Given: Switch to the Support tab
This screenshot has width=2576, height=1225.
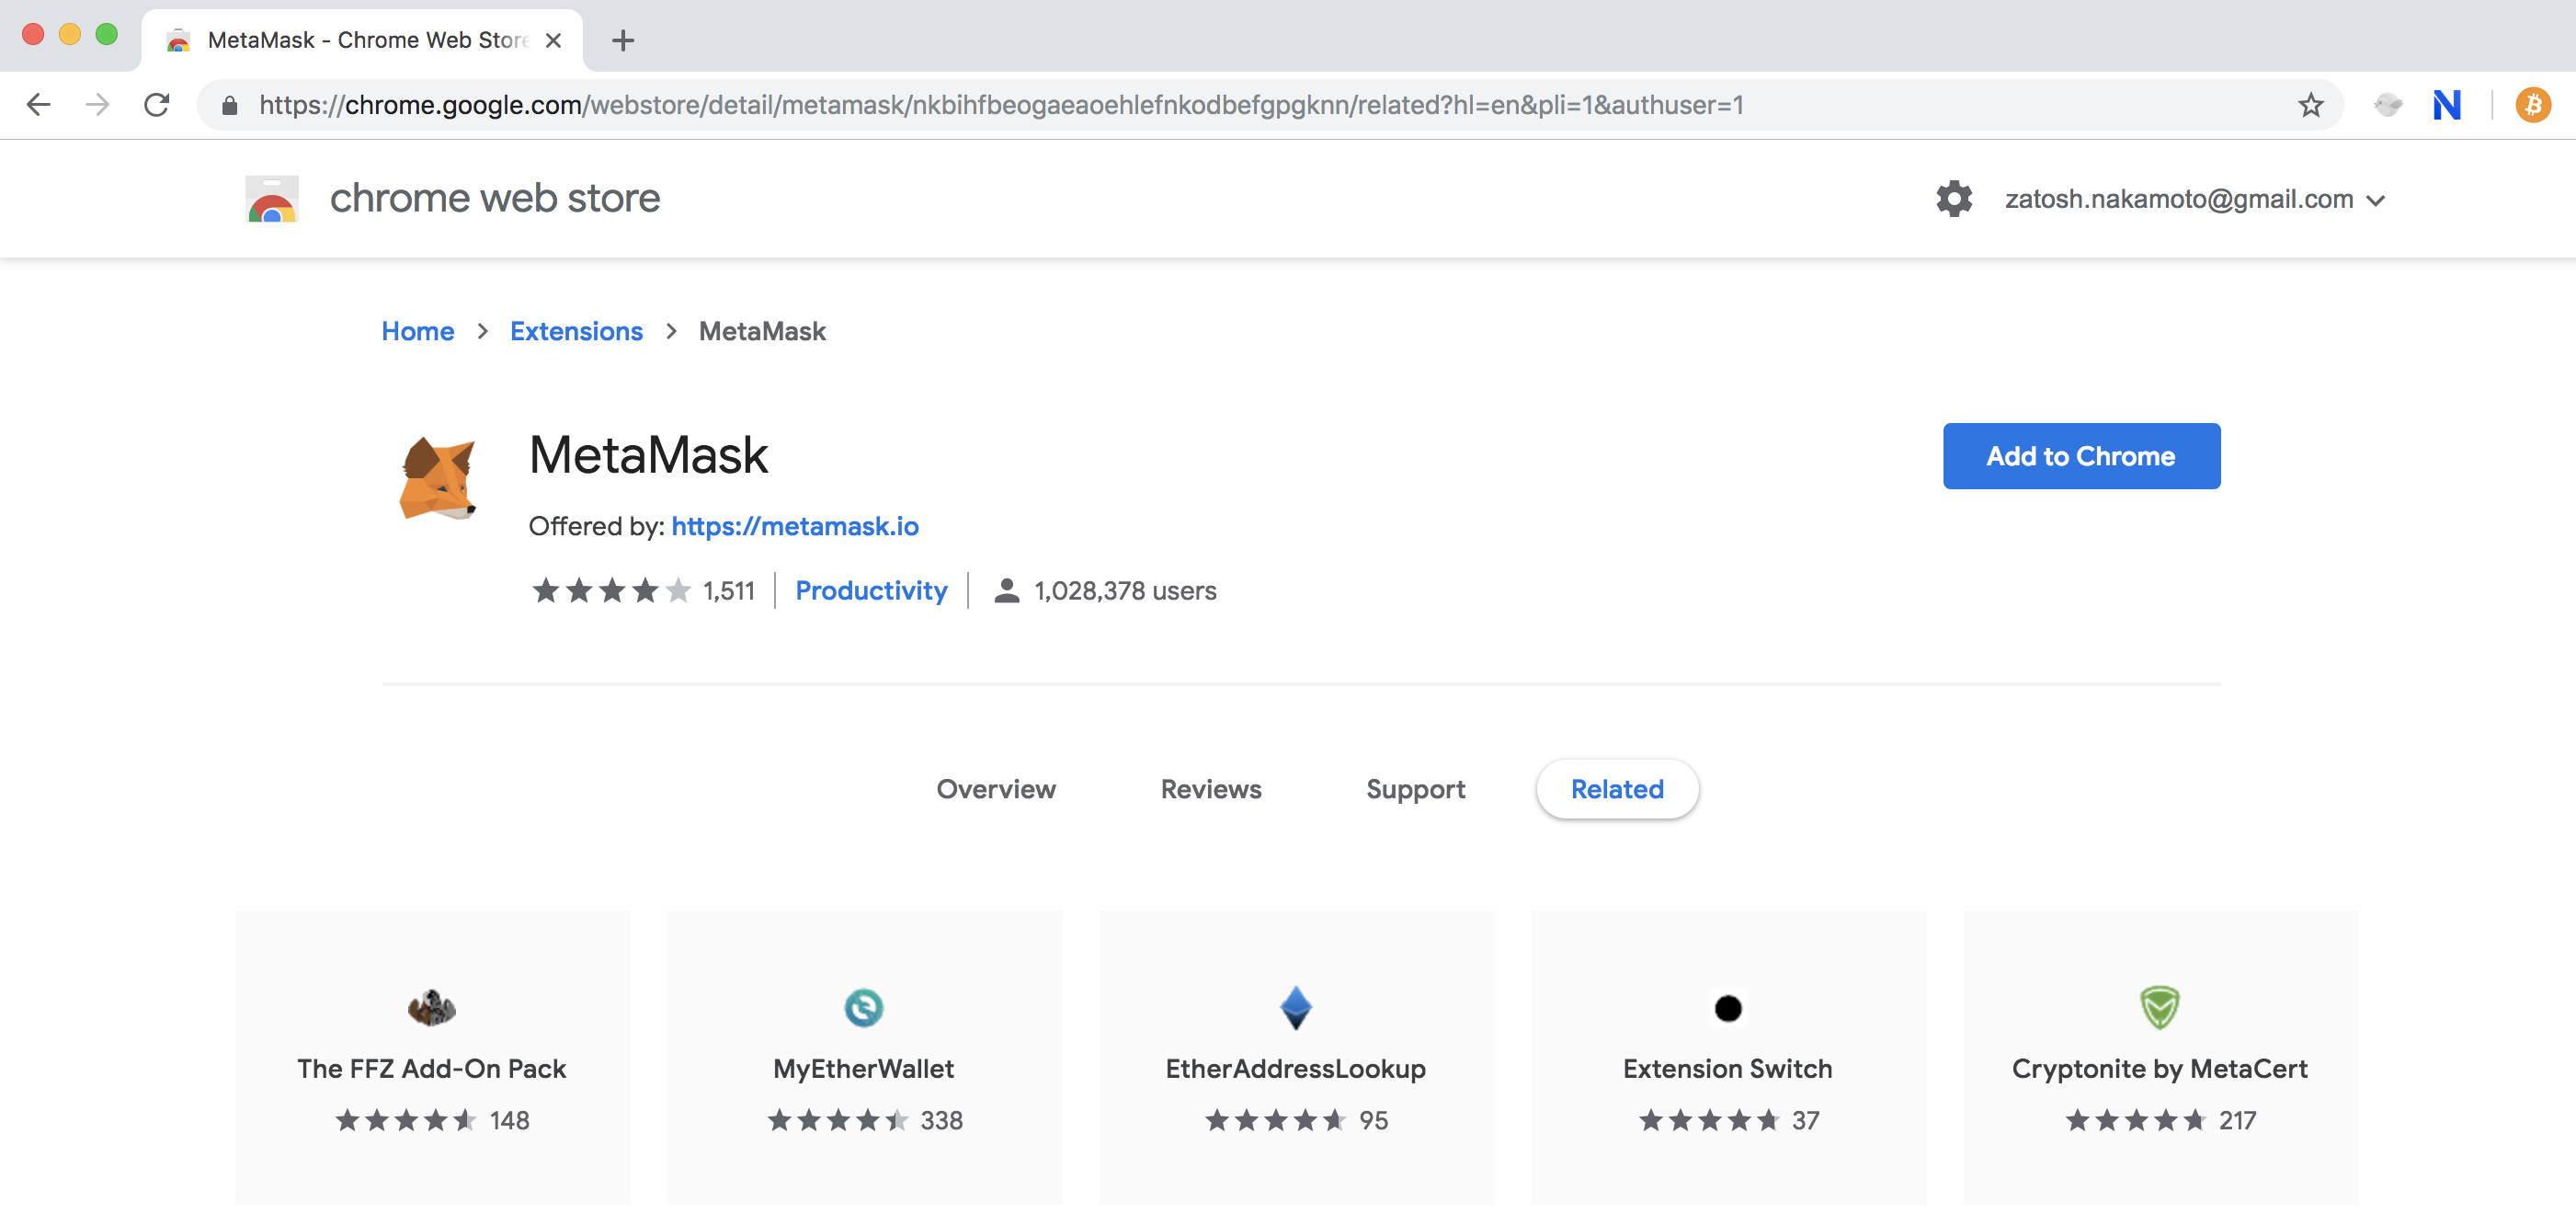Looking at the screenshot, I should click(1416, 789).
